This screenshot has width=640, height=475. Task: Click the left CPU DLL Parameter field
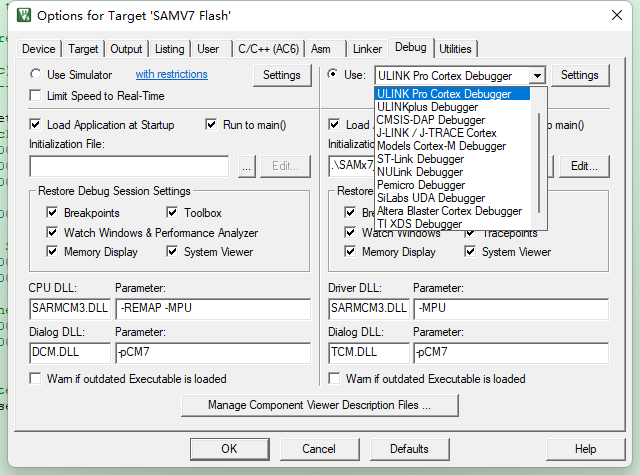(212, 309)
